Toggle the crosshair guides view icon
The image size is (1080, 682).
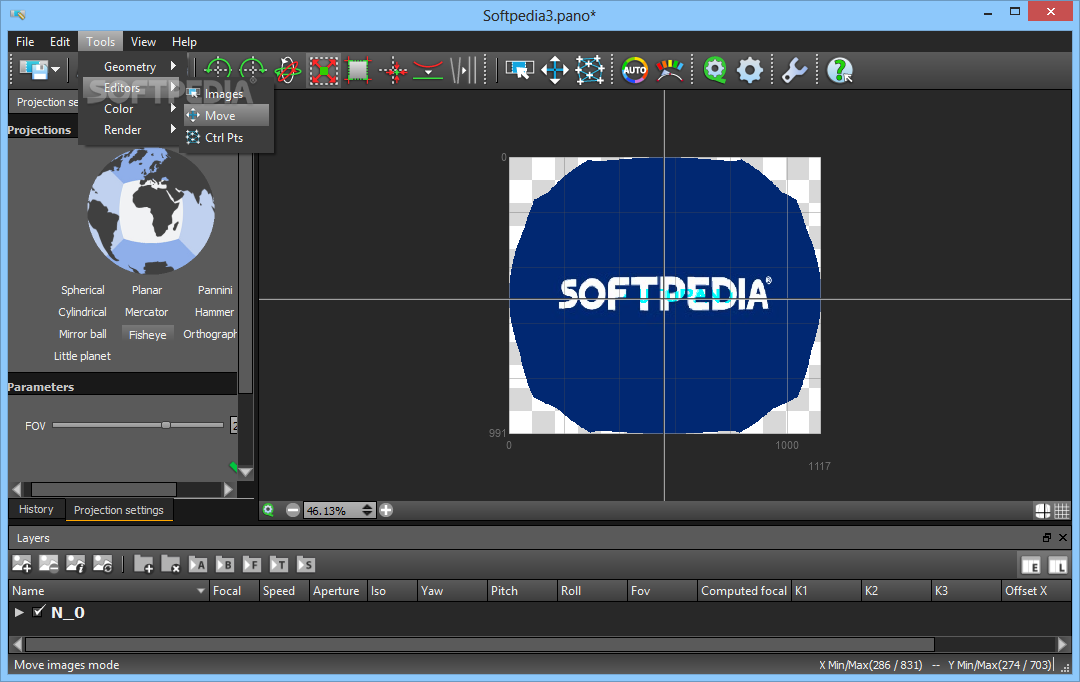pos(1043,510)
